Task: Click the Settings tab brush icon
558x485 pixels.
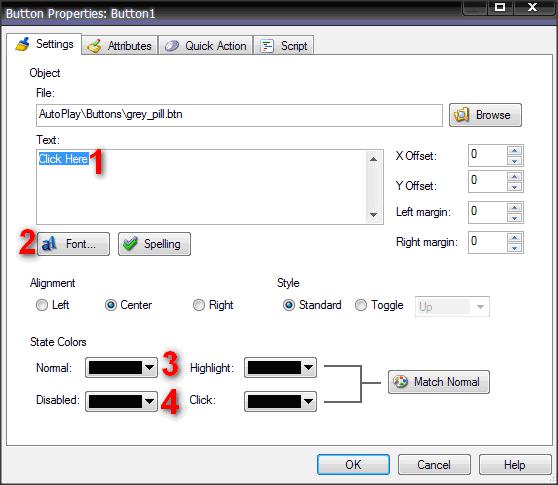Action: (x=22, y=44)
